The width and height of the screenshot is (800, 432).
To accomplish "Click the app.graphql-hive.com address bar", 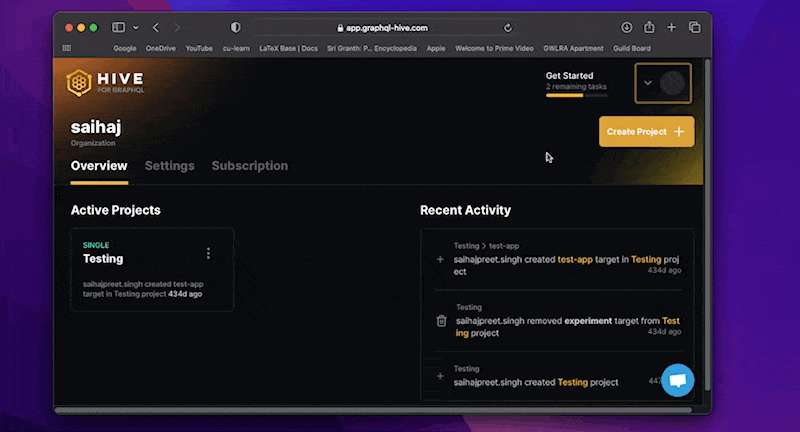I will pyautogui.click(x=383, y=28).
